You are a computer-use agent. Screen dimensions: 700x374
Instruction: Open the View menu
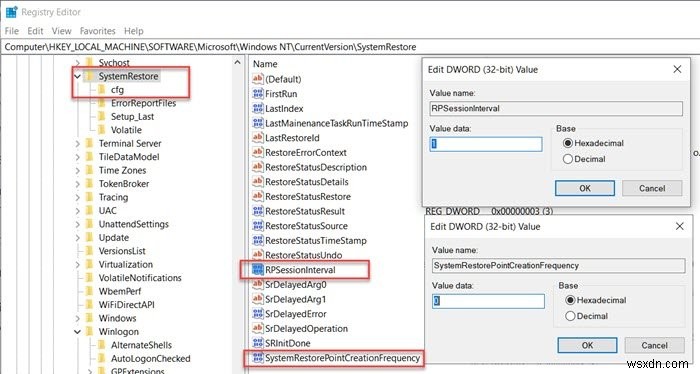61,31
